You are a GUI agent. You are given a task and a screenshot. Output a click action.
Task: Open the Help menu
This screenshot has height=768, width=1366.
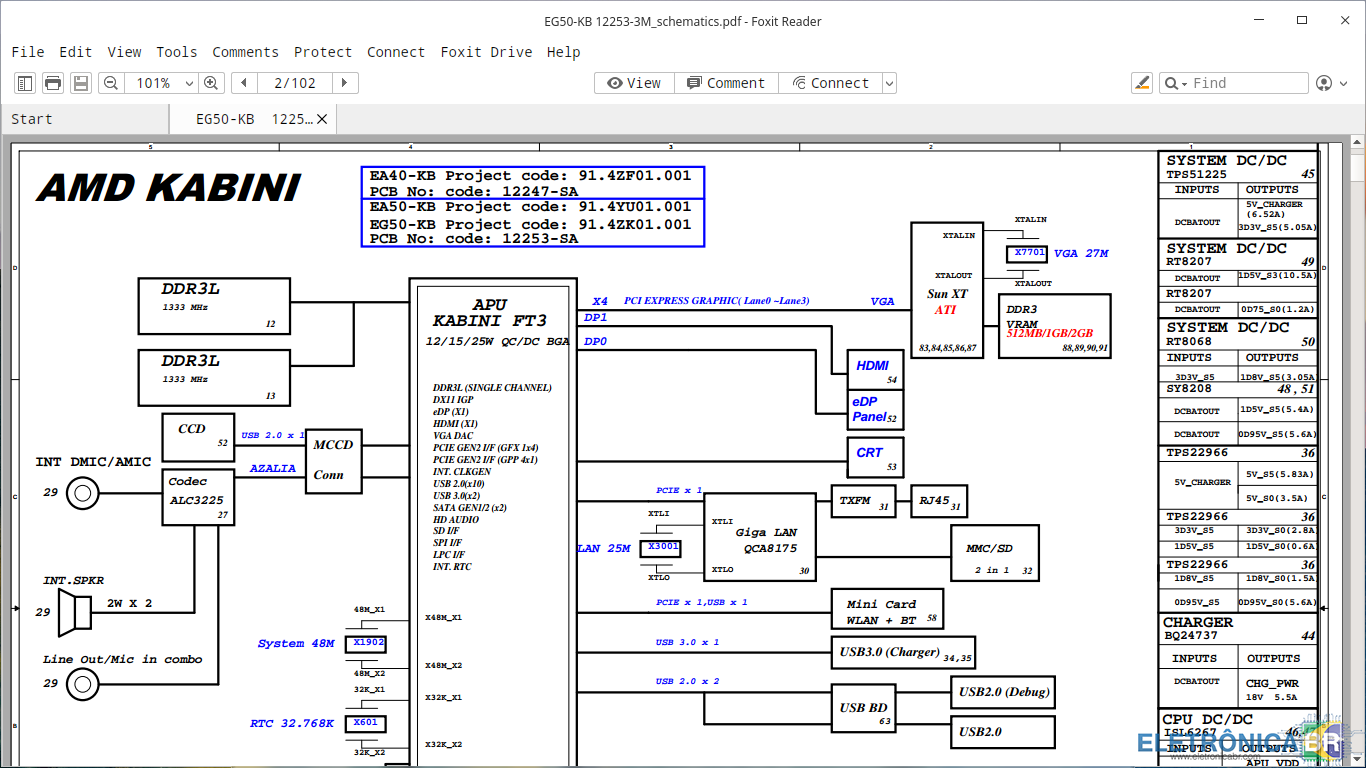point(563,52)
